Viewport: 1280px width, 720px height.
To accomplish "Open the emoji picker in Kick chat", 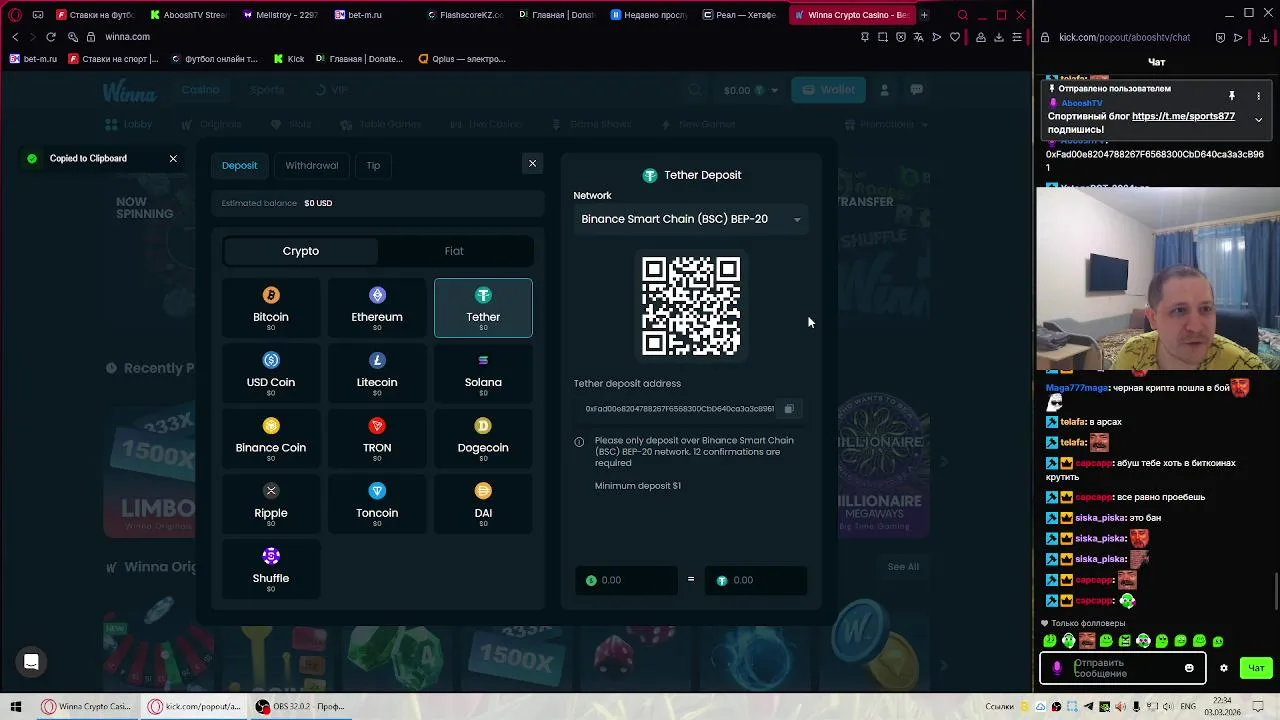I will (1189, 668).
